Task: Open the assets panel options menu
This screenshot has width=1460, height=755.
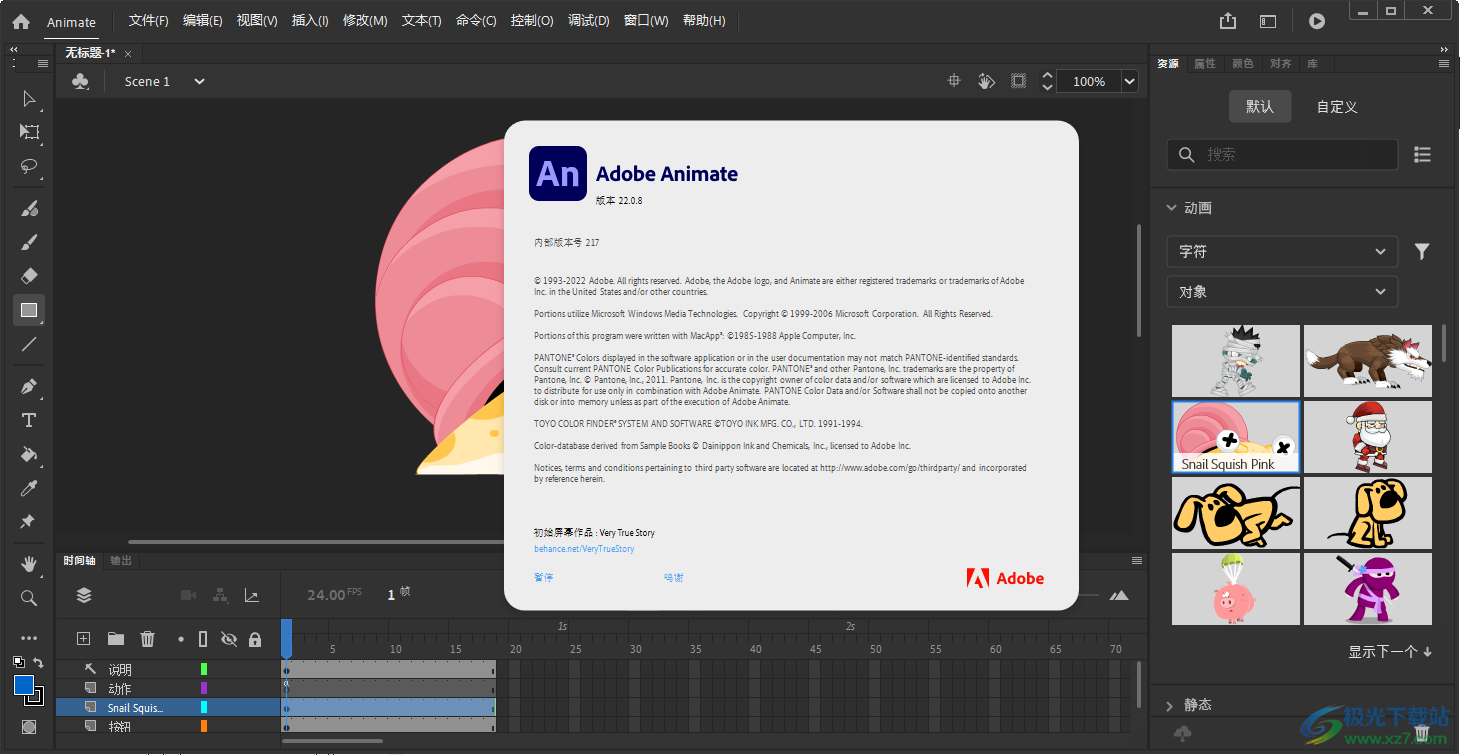Action: (1443, 63)
